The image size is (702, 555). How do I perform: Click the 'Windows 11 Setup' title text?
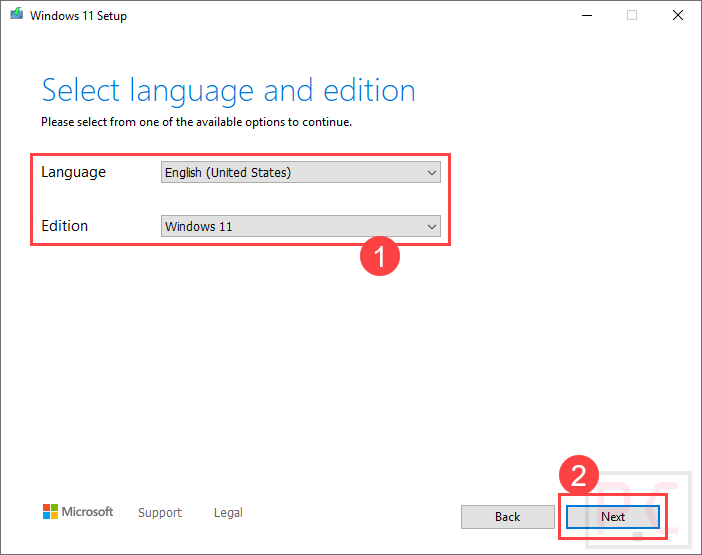78,16
